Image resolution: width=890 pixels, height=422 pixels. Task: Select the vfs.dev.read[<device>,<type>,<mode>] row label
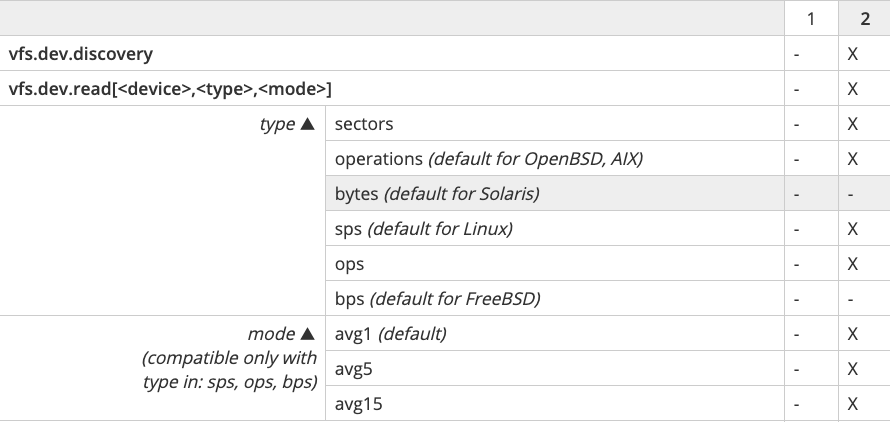[170, 89]
